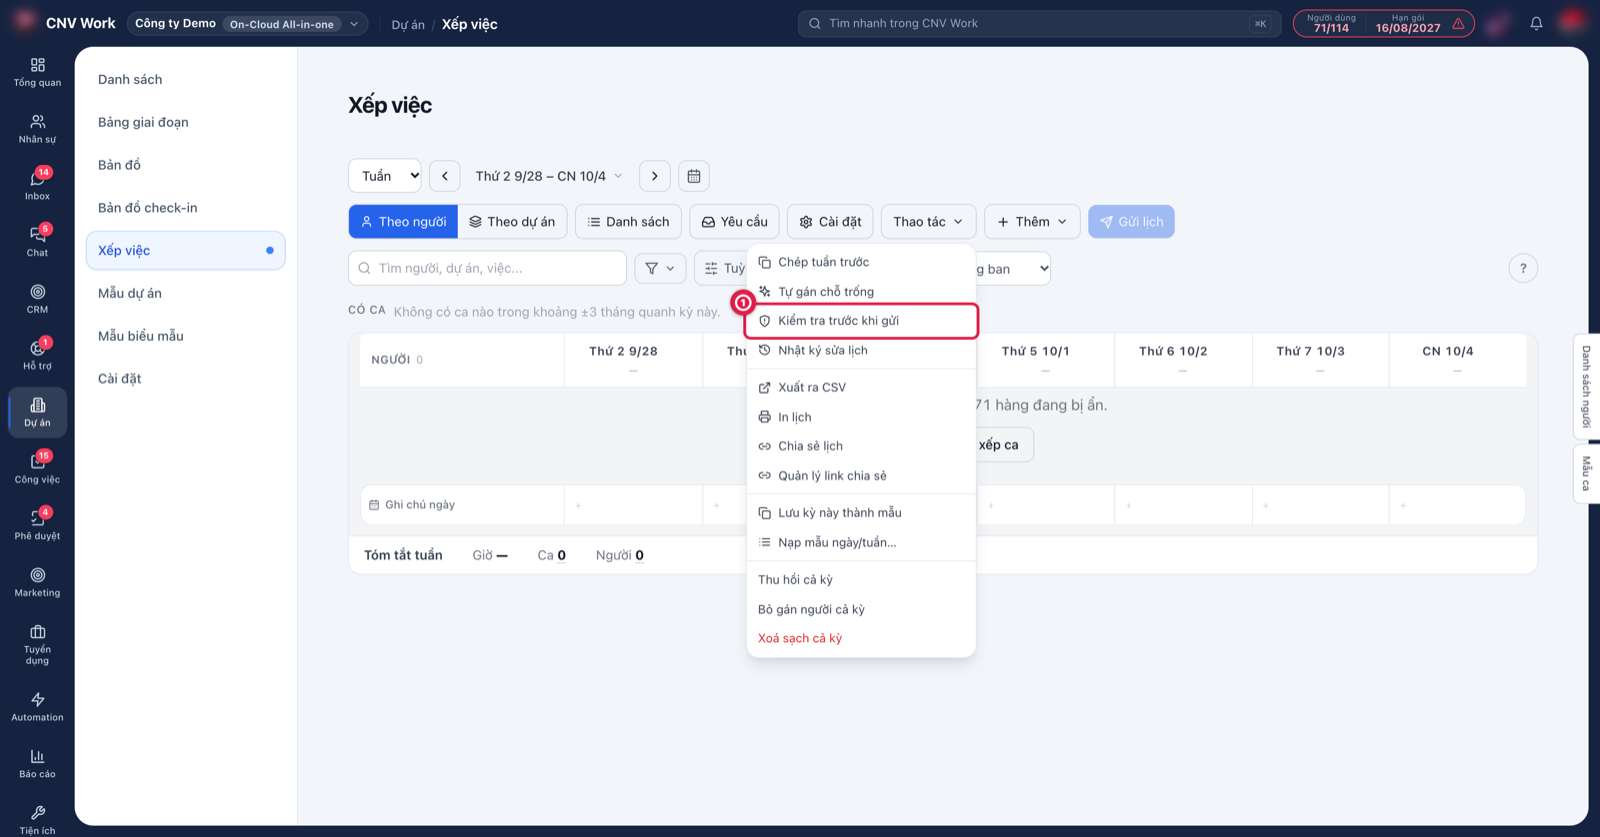Click the Yêu cầu button
1600x837 pixels.
click(x=735, y=222)
